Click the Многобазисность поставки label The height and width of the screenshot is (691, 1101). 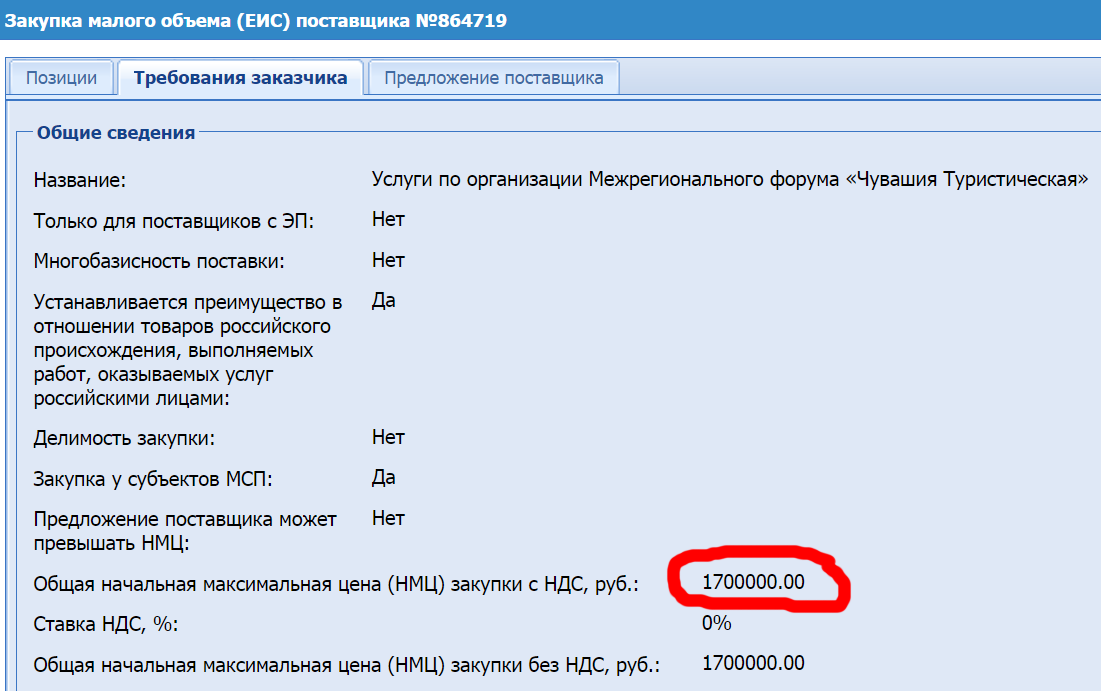(159, 262)
